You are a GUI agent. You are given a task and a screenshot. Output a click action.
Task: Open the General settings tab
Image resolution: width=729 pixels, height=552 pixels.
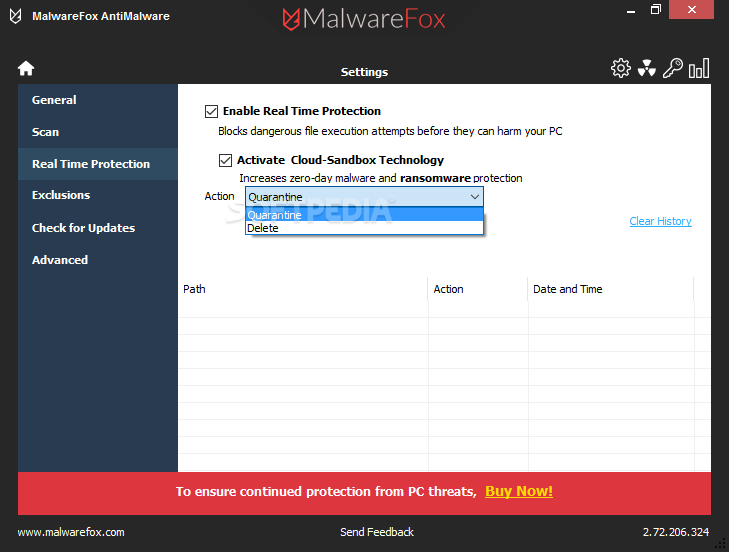click(98, 100)
